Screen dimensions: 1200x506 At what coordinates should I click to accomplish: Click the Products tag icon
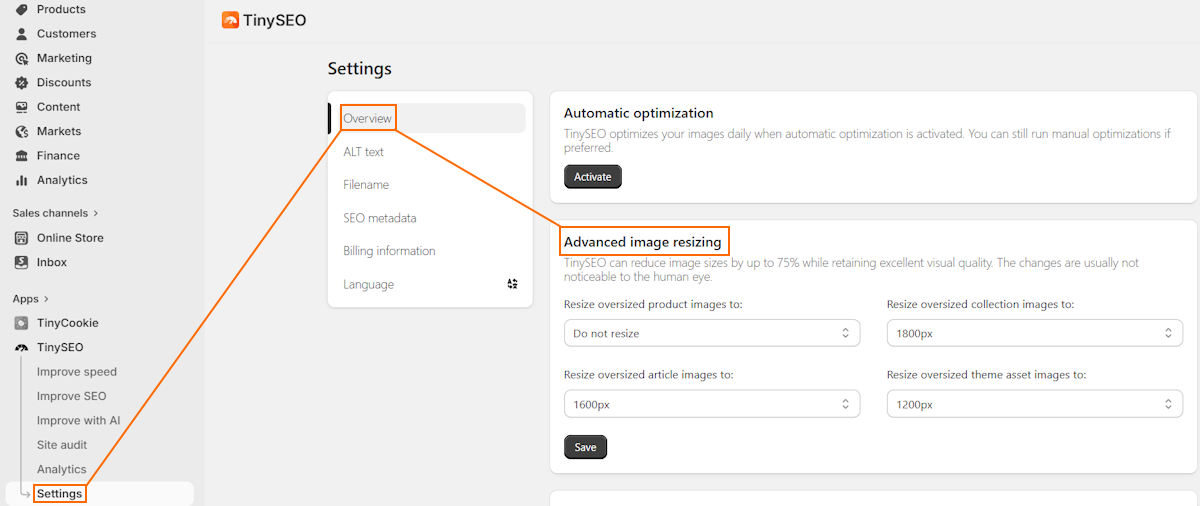point(21,9)
